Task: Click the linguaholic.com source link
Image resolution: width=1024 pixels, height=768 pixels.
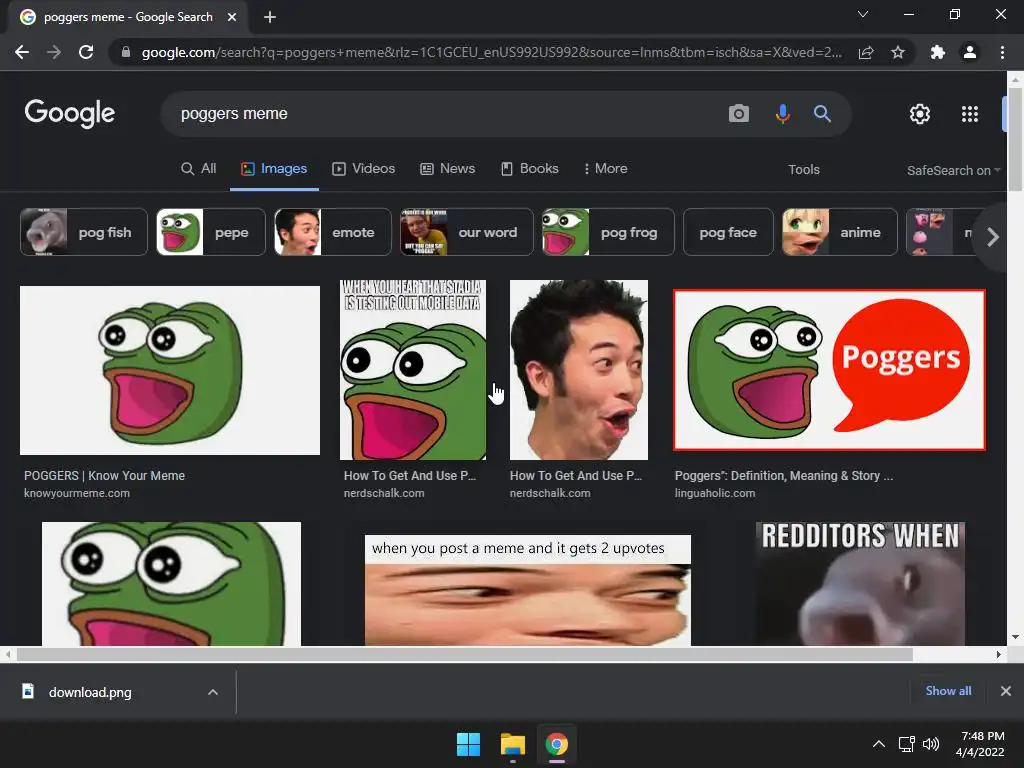Action: coord(715,493)
